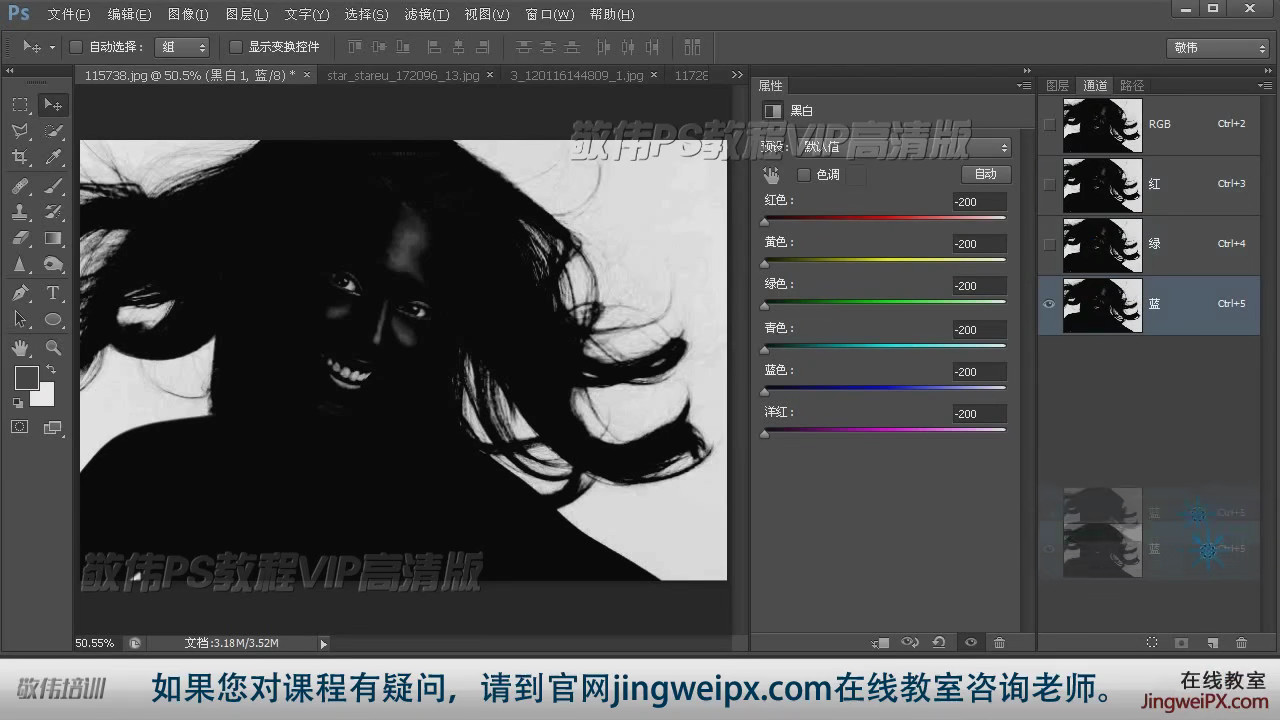
Task: Select the Crop tool
Action: click(x=20, y=158)
